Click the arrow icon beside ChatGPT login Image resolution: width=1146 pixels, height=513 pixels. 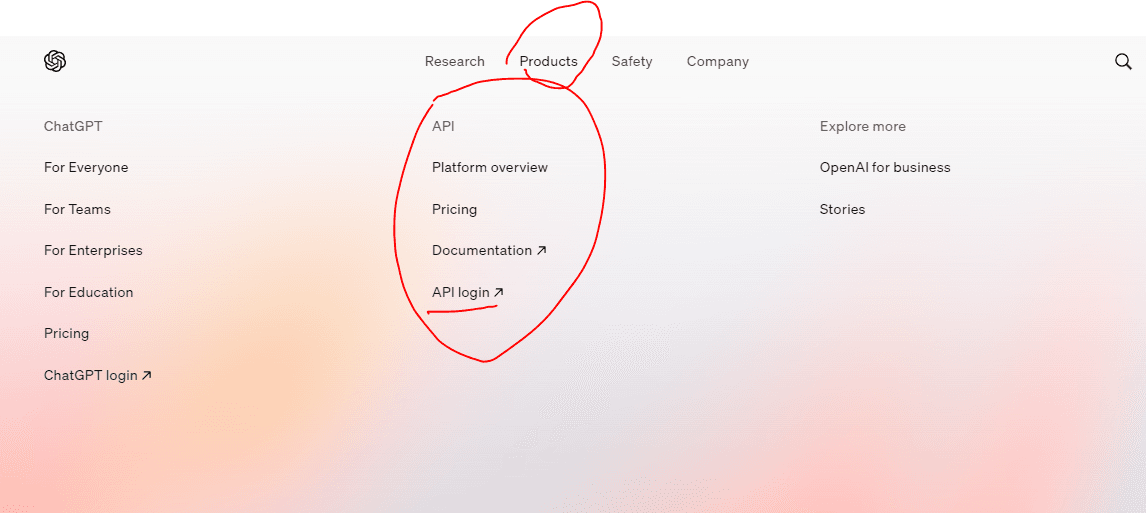coord(147,376)
